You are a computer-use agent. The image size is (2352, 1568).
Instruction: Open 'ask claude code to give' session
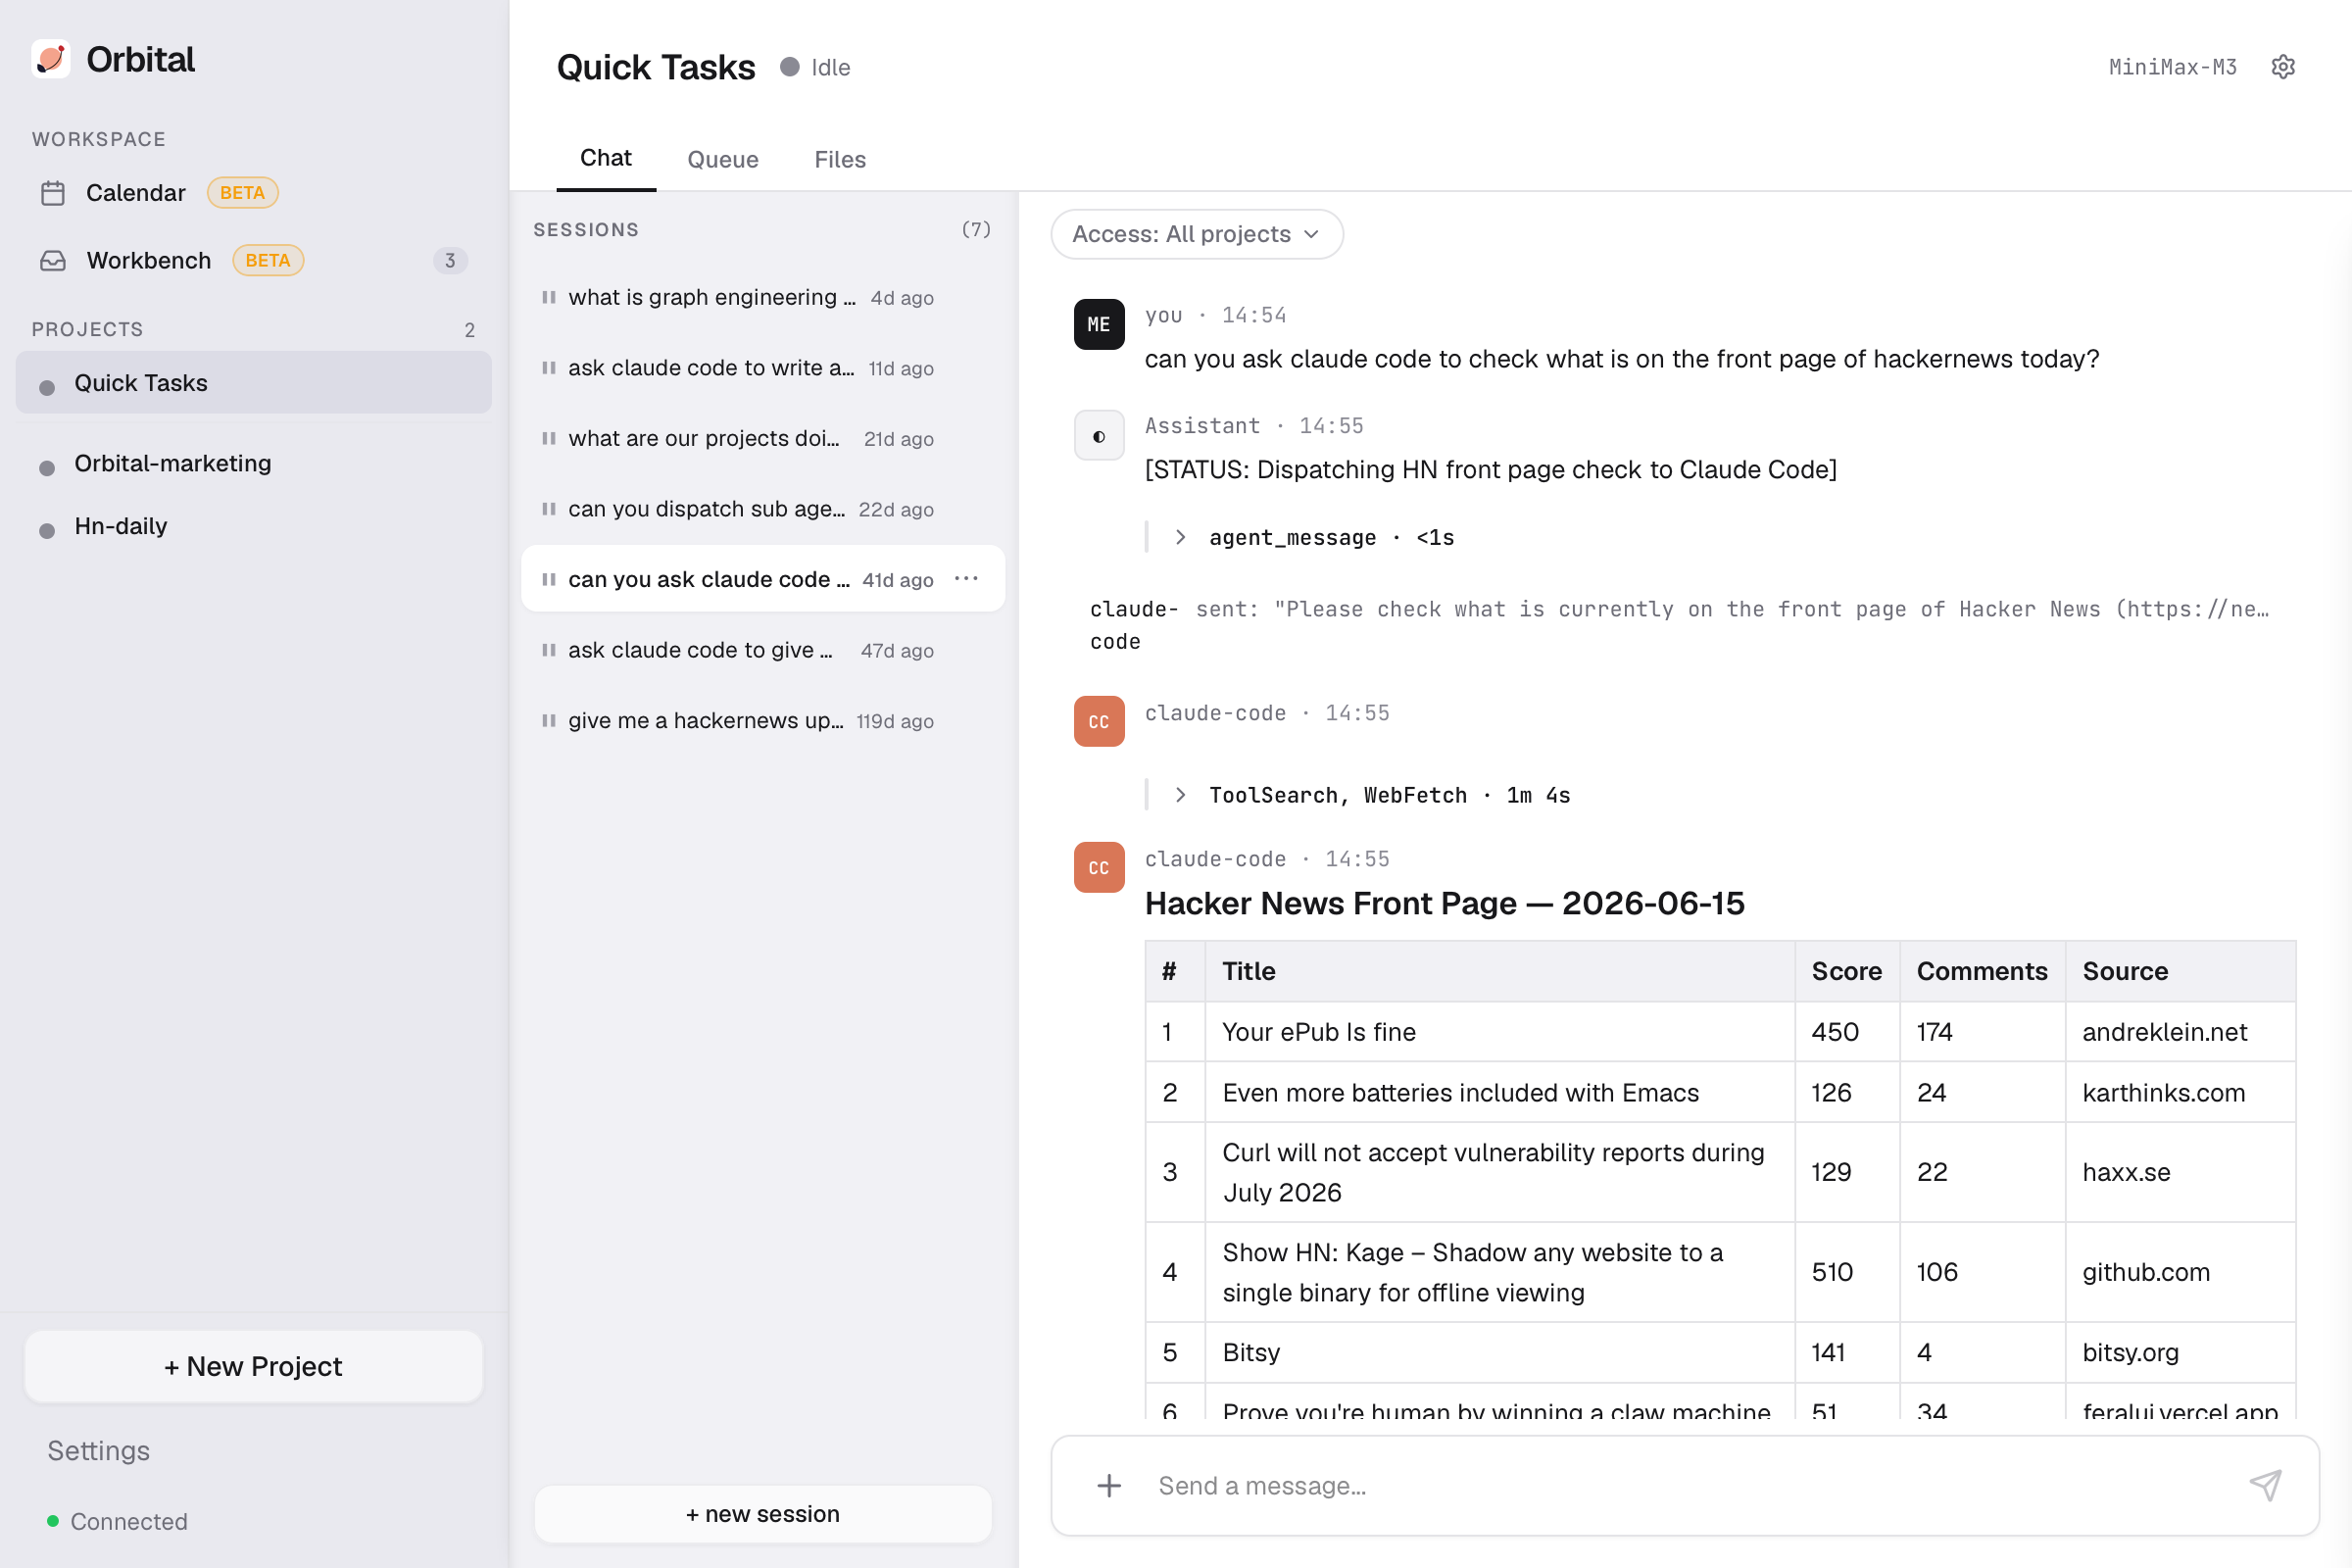[x=763, y=650]
